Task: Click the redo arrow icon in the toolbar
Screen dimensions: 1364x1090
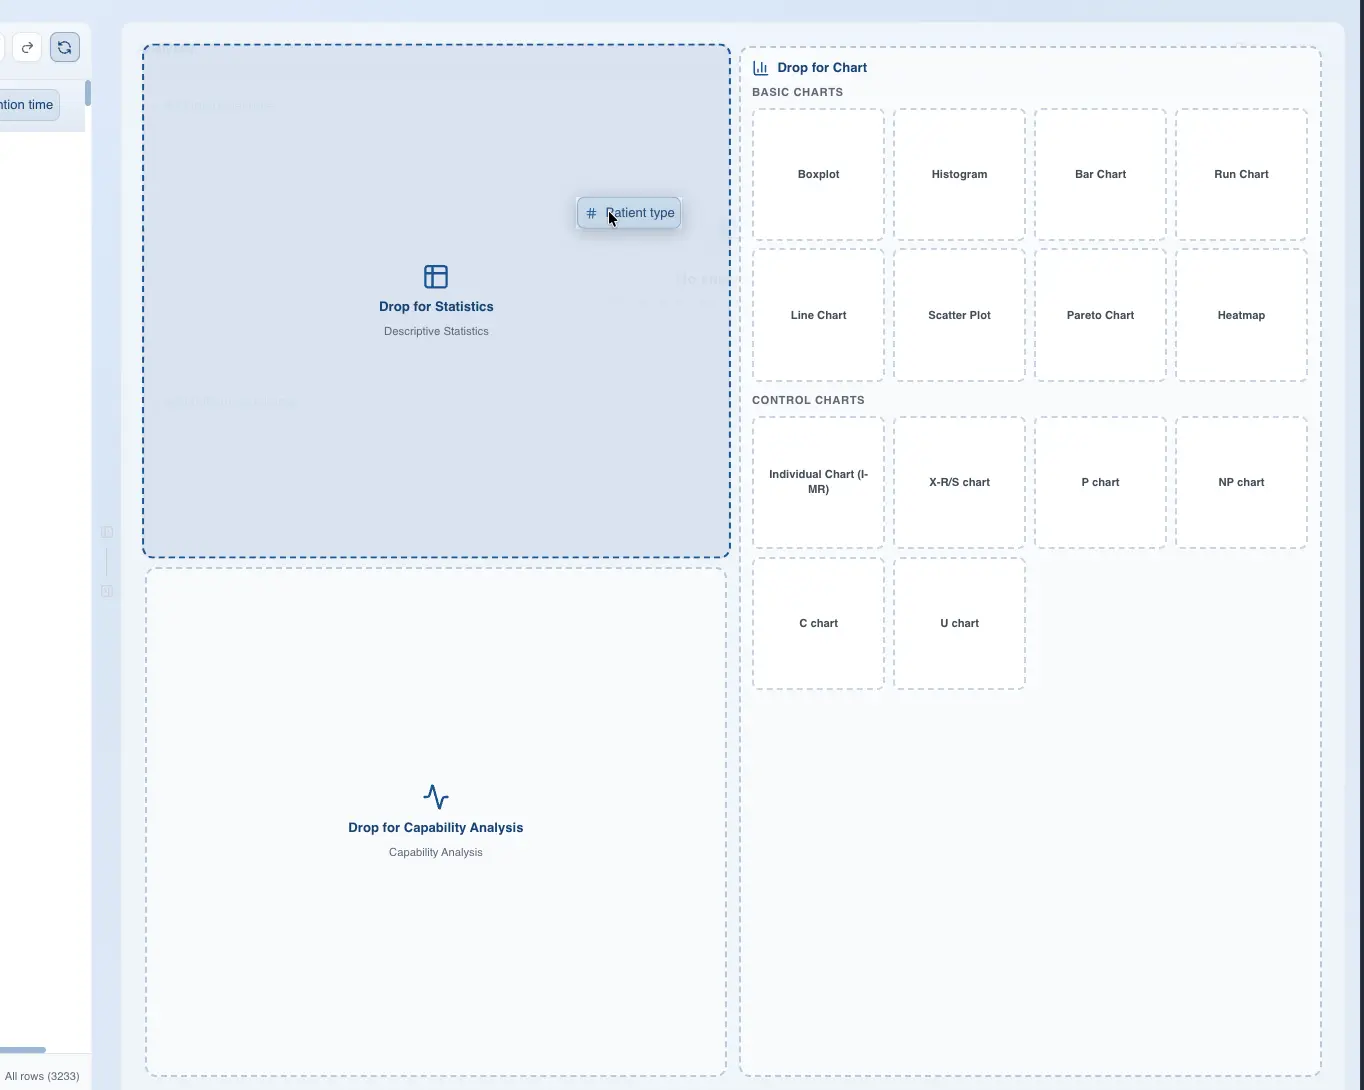Action: (x=27, y=47)
